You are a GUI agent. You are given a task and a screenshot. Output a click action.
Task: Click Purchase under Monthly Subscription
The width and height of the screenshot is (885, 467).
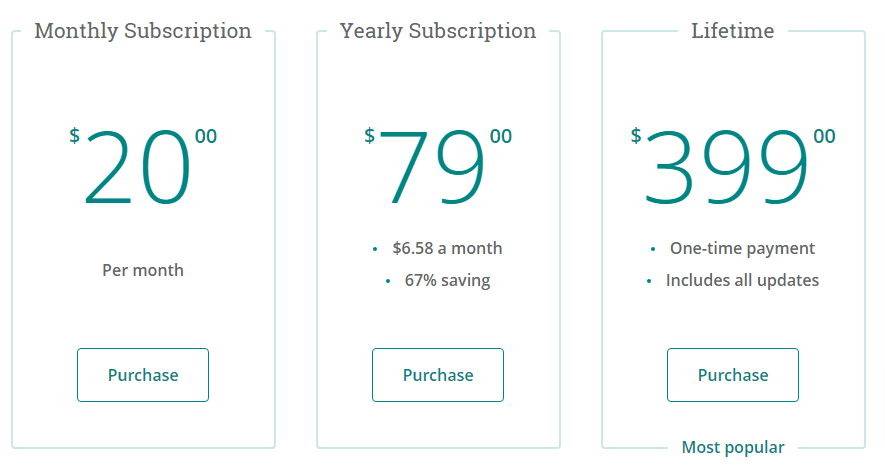point(143,375)
